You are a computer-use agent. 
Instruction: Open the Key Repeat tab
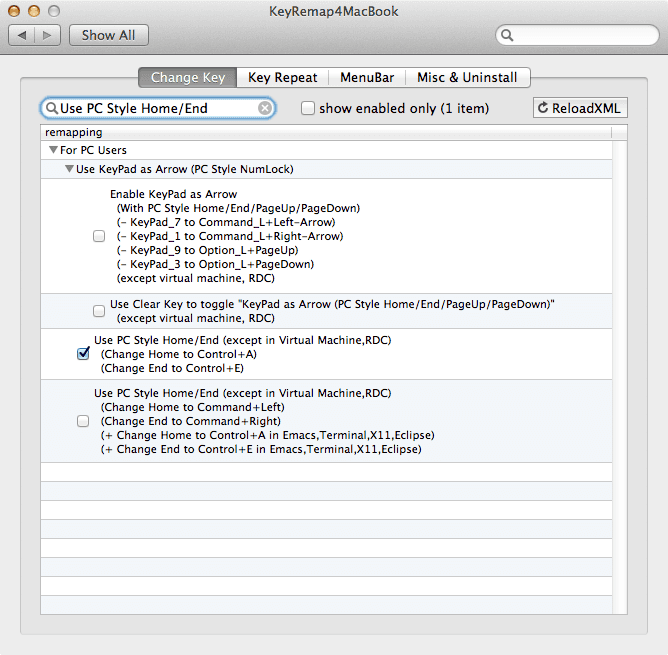(x=282, y=78)
